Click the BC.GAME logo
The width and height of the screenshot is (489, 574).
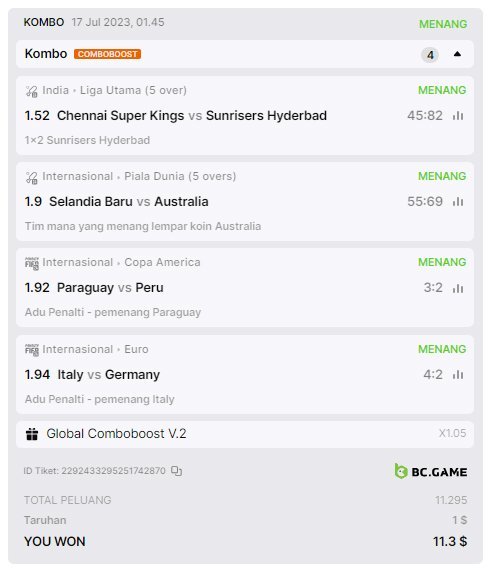[431, 472]
